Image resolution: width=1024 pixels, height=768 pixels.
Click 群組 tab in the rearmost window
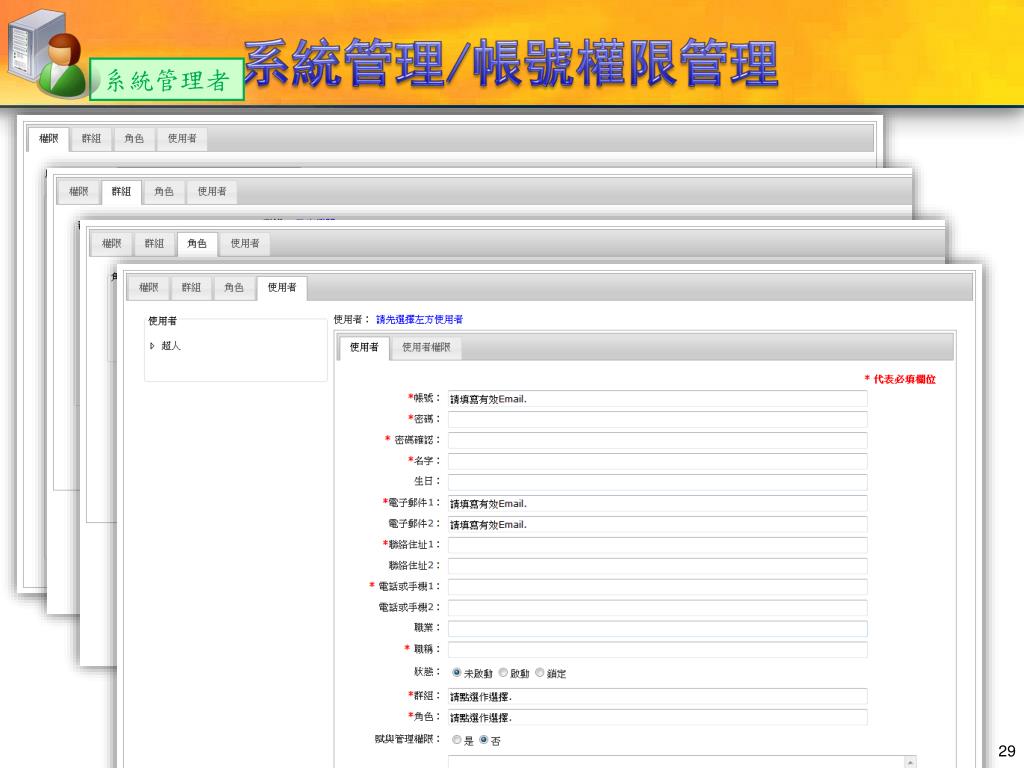(91, 138)
